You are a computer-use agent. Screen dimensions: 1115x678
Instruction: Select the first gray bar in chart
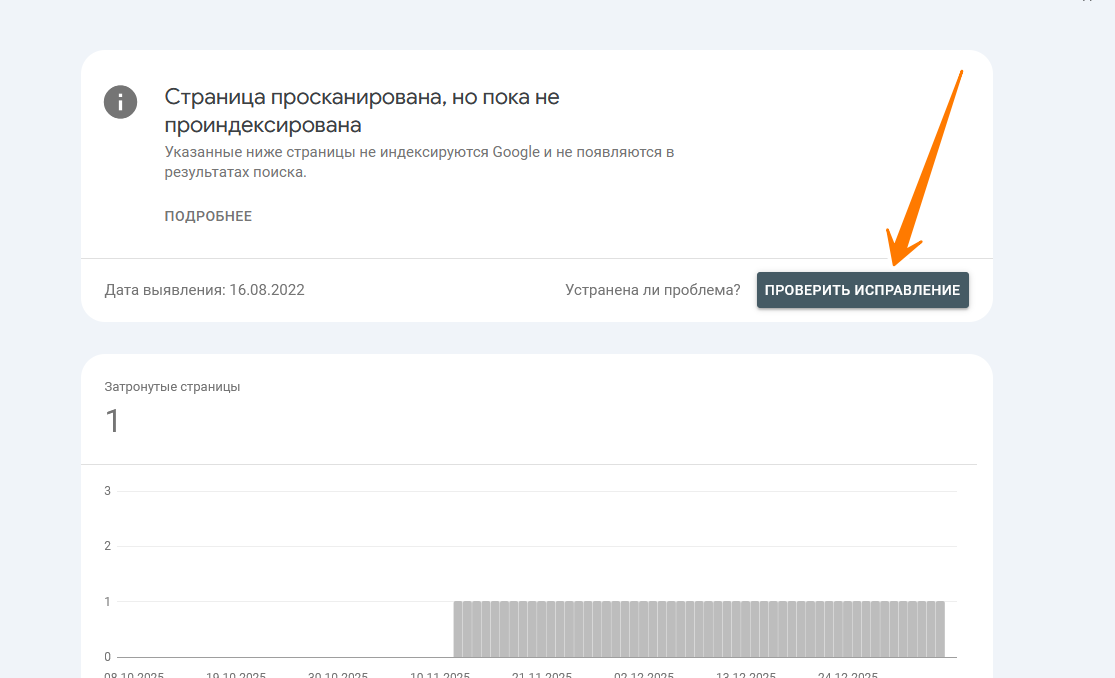point(458,629)
